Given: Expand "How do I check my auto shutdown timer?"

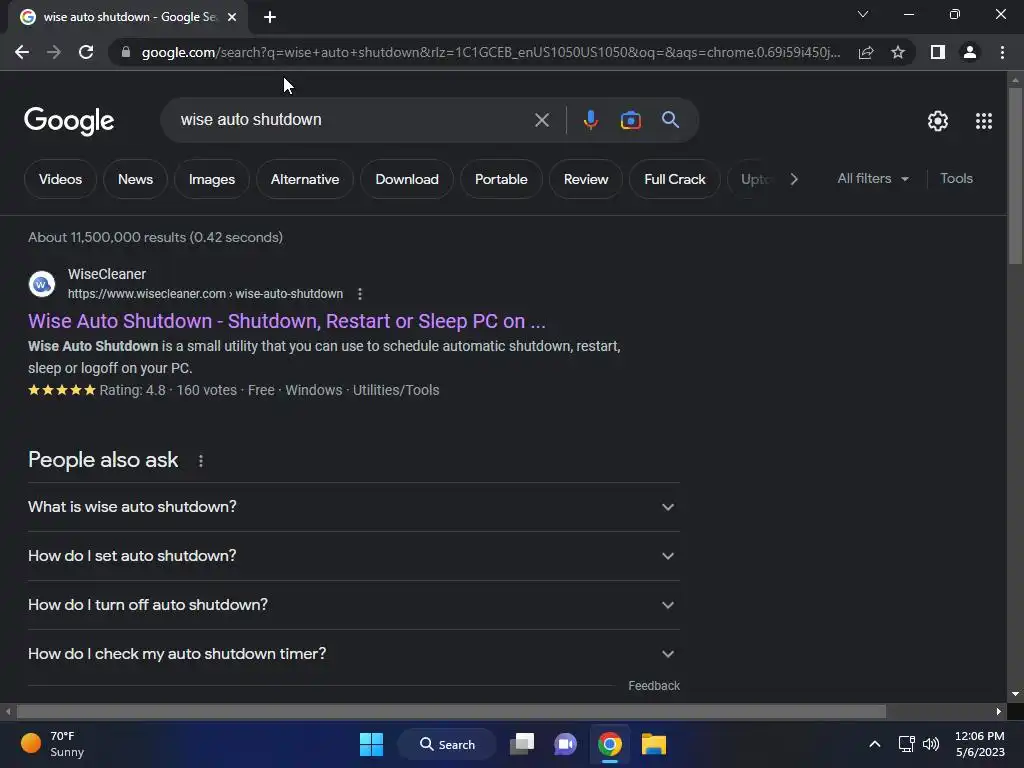Looking at the screenshot, I should (353, 654).
